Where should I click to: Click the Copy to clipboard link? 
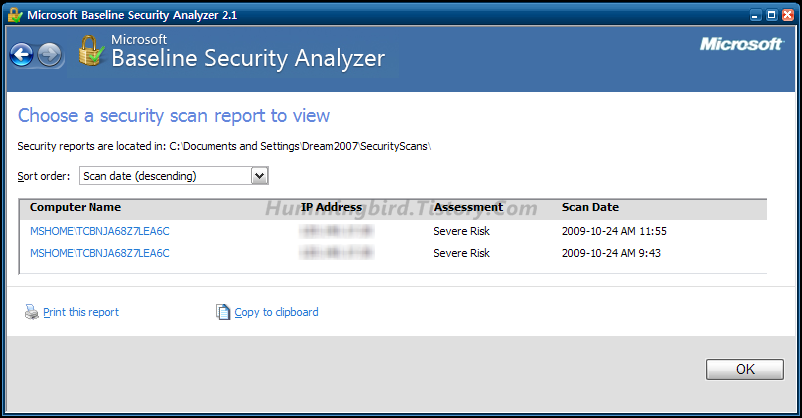point(276,312)
